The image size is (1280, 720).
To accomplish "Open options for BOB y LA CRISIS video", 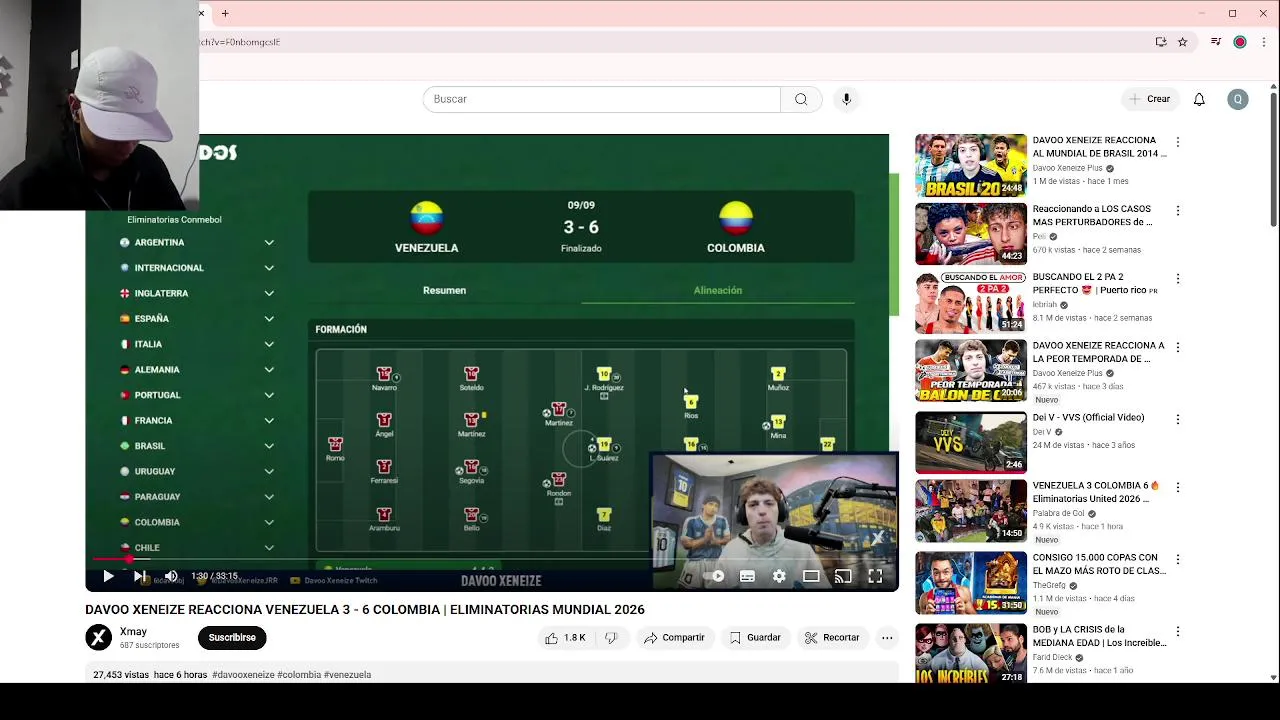I will click(1178, 631).
